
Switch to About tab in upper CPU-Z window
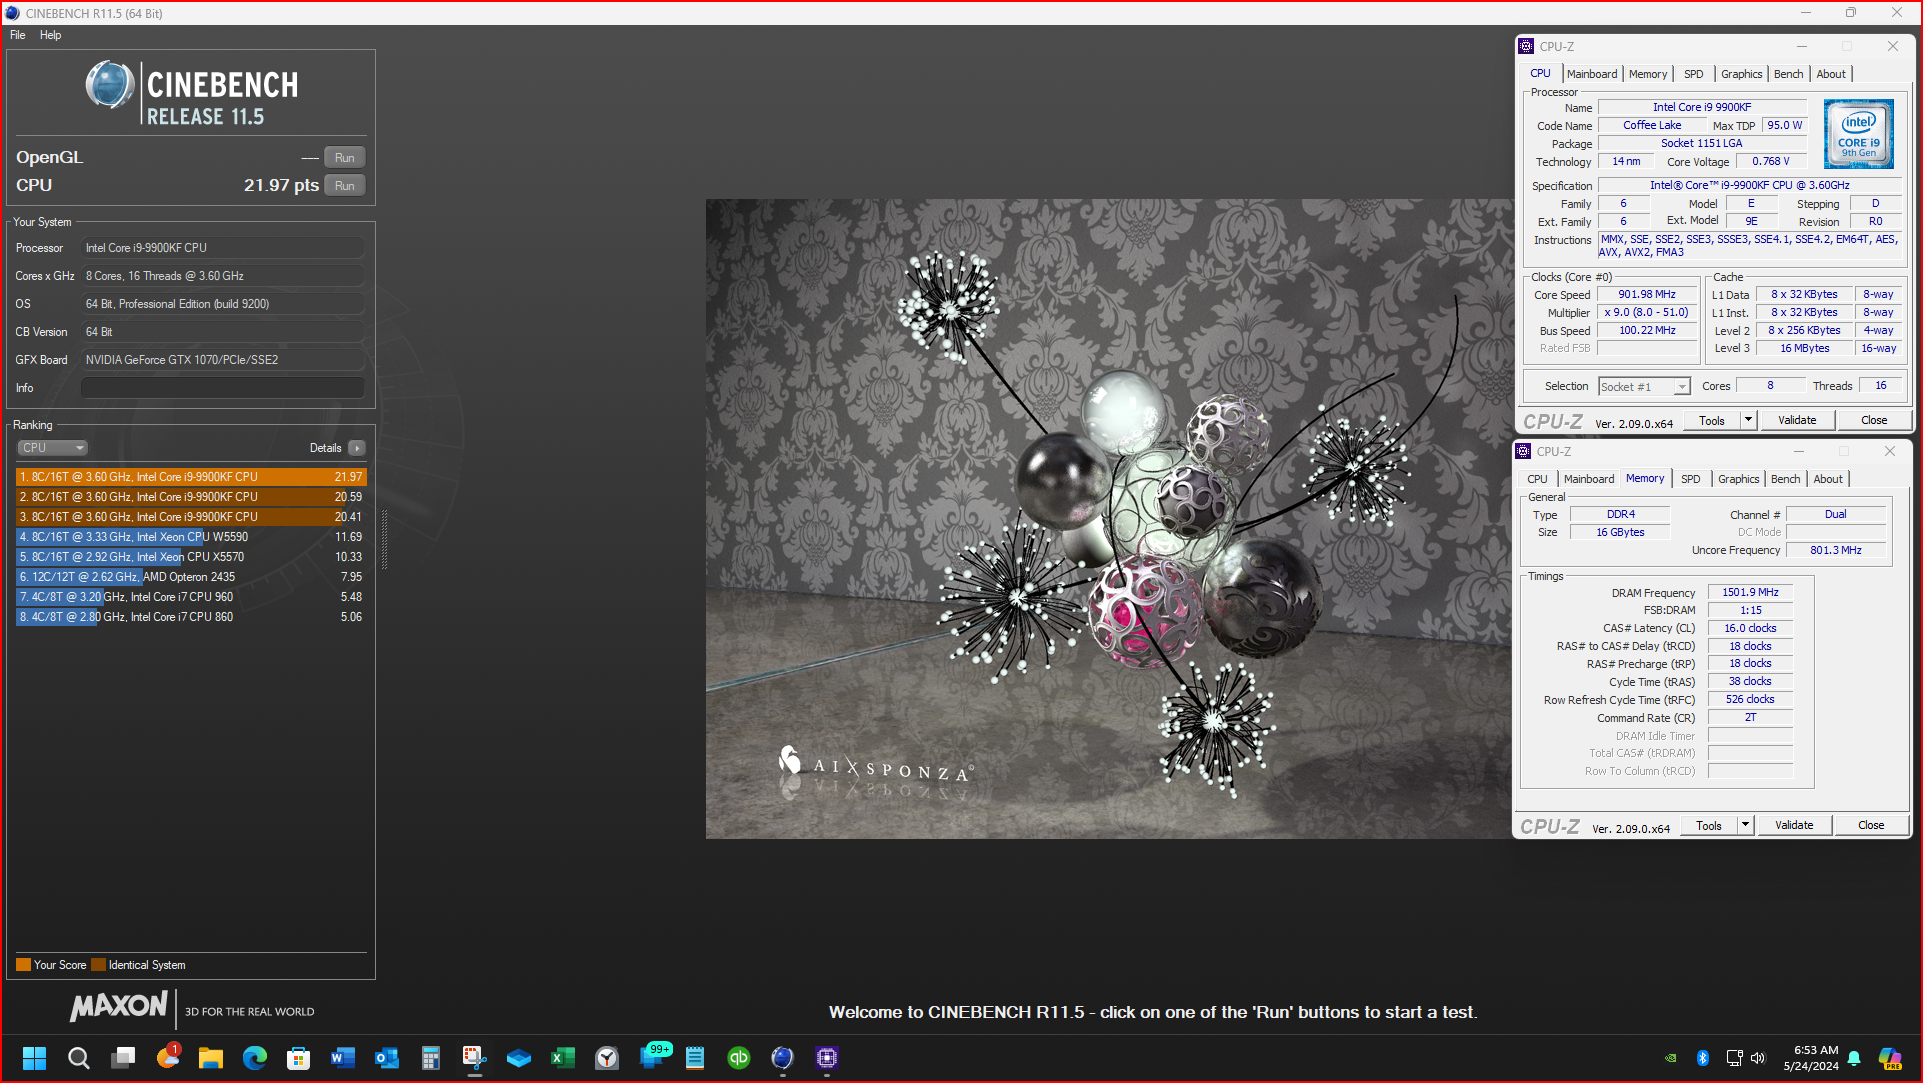pos(1831,74)
